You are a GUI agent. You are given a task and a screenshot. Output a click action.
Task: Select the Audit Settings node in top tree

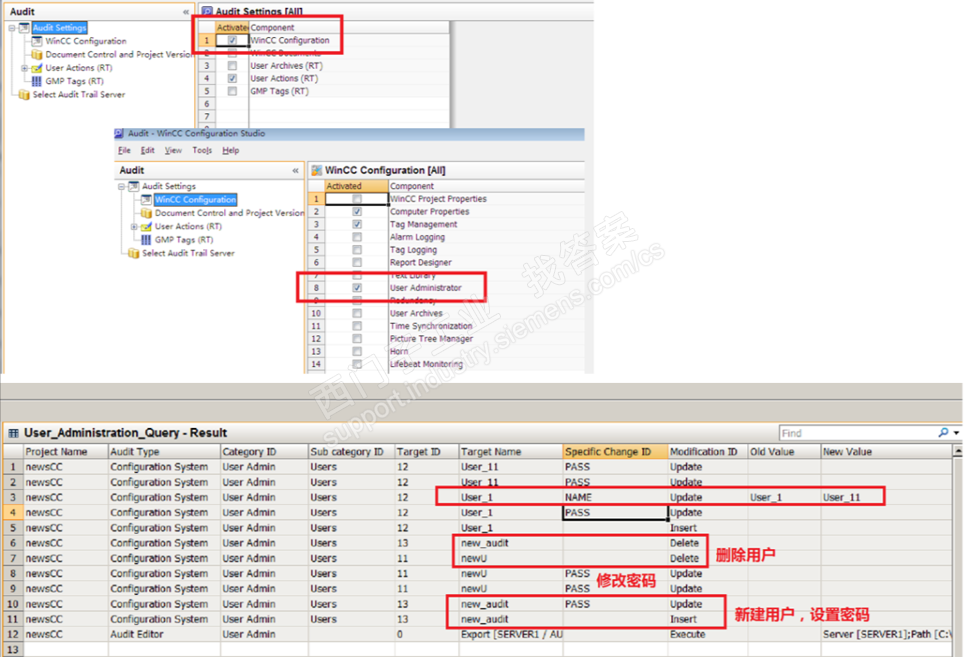[60, 28]
